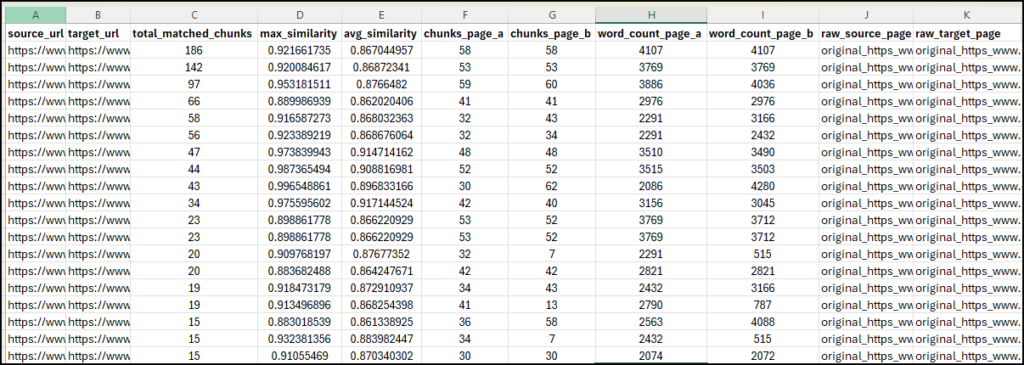Select max_similarity cell 0.920084617
The height and width of the screenshot is (365, 1024).
coord(299,67)
